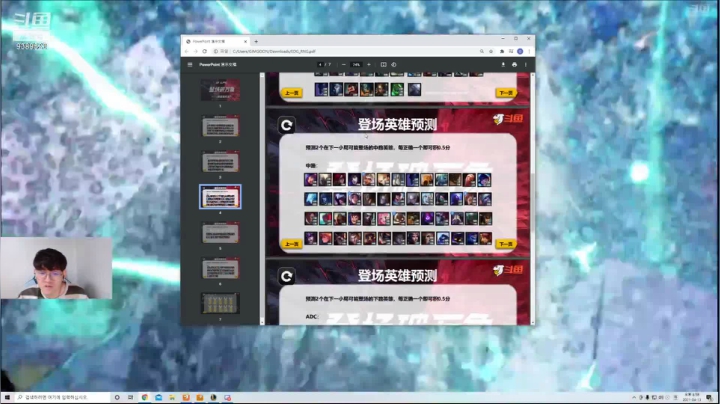The height and width of the screenshot is (404, 720).
Task: Toggle the PDF viewer sidebar menu
Action: coord(190,65)
